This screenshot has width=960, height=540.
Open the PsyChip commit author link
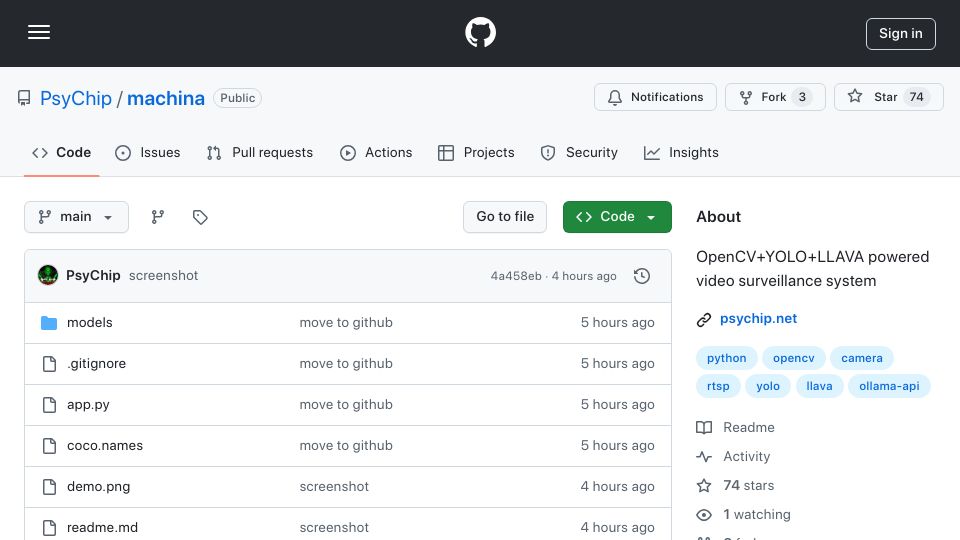click(x=93, y=276)
